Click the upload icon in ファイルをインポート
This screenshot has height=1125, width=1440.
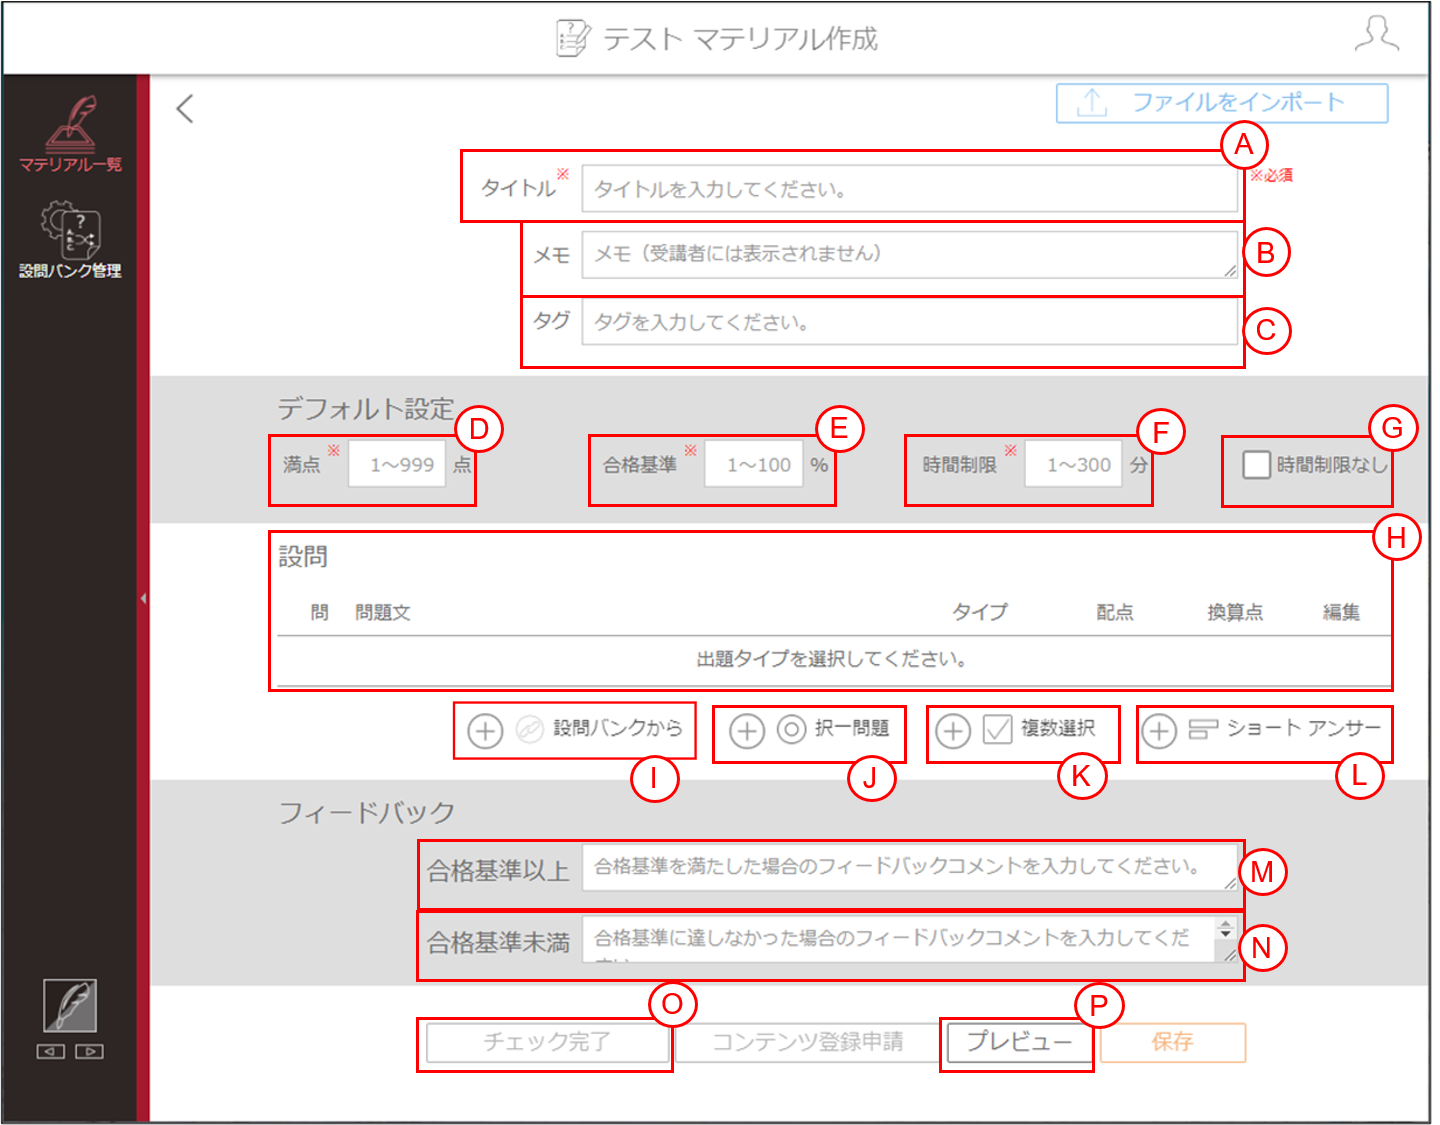coord(1092,103)
